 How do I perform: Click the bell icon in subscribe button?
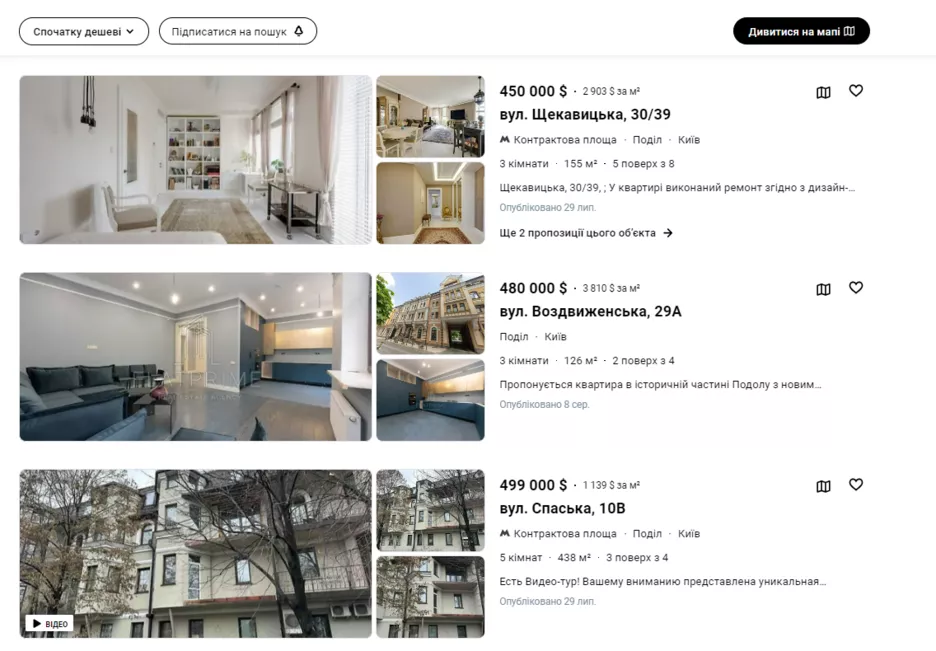[299, 31]
